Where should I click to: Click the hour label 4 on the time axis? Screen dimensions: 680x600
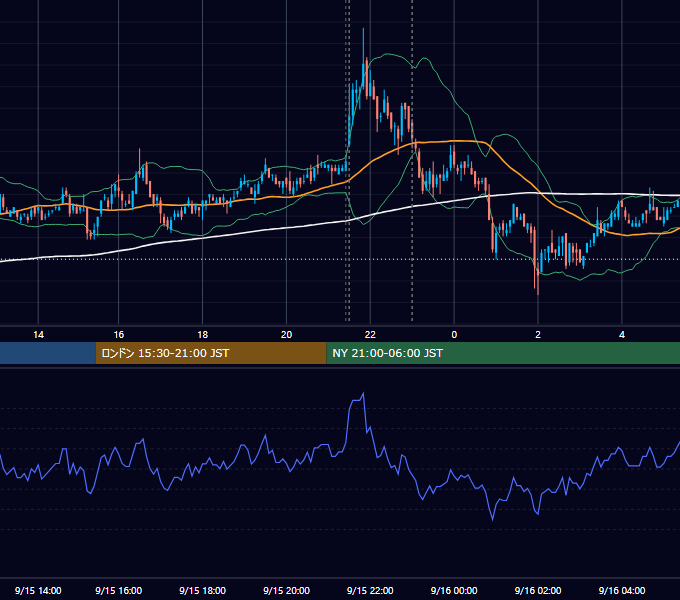point(622,335)
